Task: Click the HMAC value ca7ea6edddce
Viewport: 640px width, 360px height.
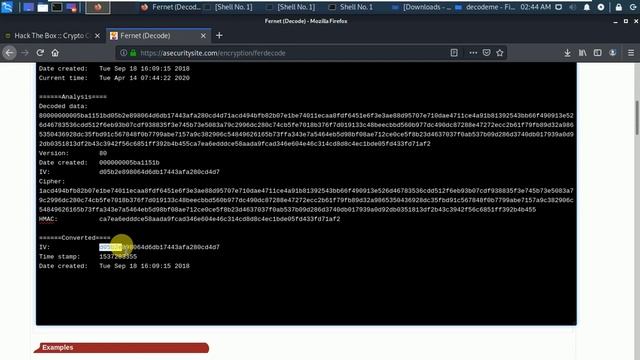Action: [219, 219]
